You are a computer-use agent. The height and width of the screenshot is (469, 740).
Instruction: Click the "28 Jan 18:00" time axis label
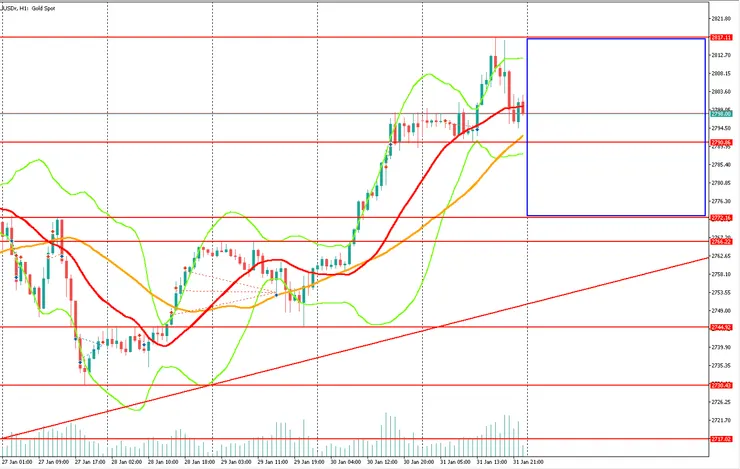coord(200,462)
